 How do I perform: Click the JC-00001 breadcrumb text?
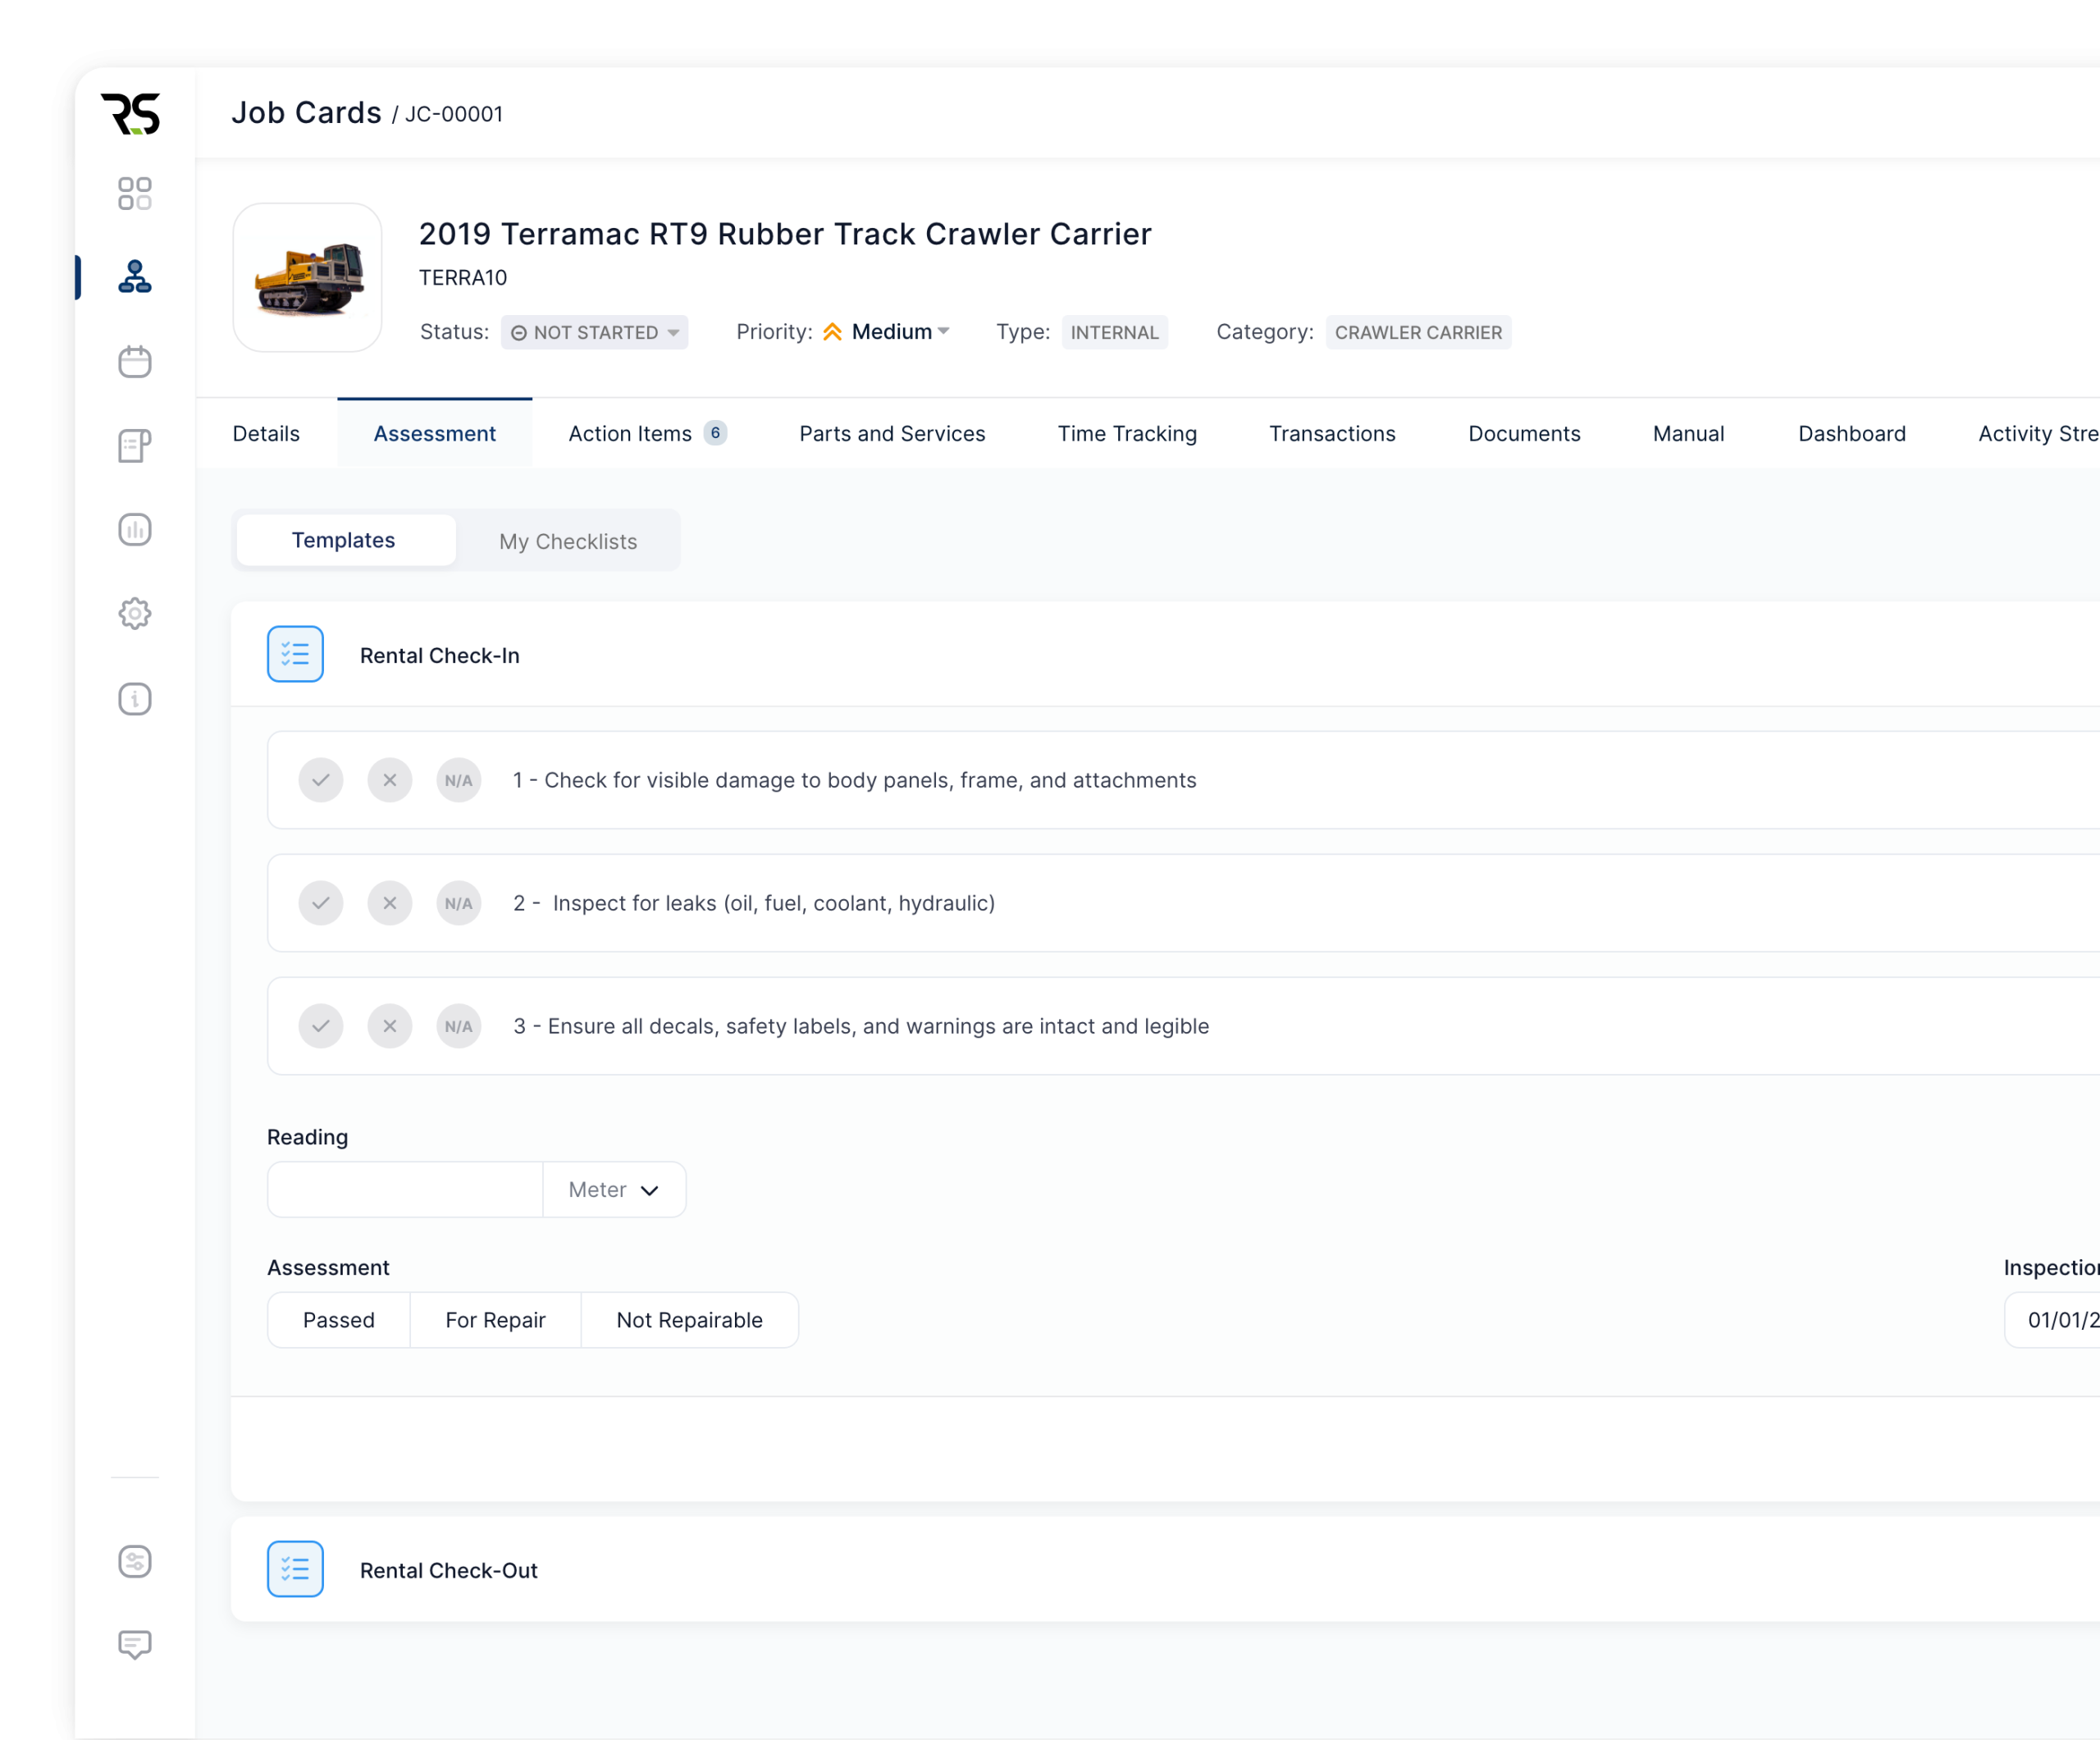coord(454,114)
